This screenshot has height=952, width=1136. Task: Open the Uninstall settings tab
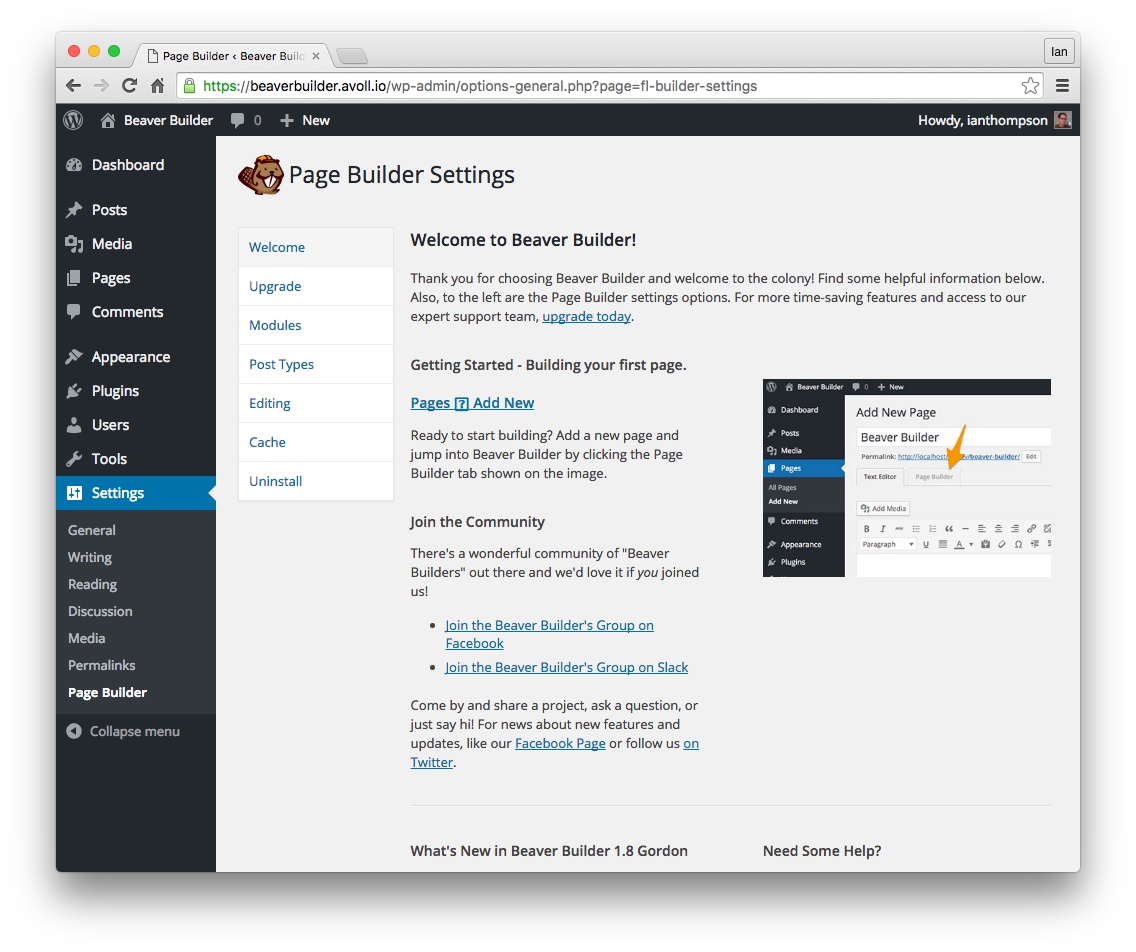click(316, 481)
